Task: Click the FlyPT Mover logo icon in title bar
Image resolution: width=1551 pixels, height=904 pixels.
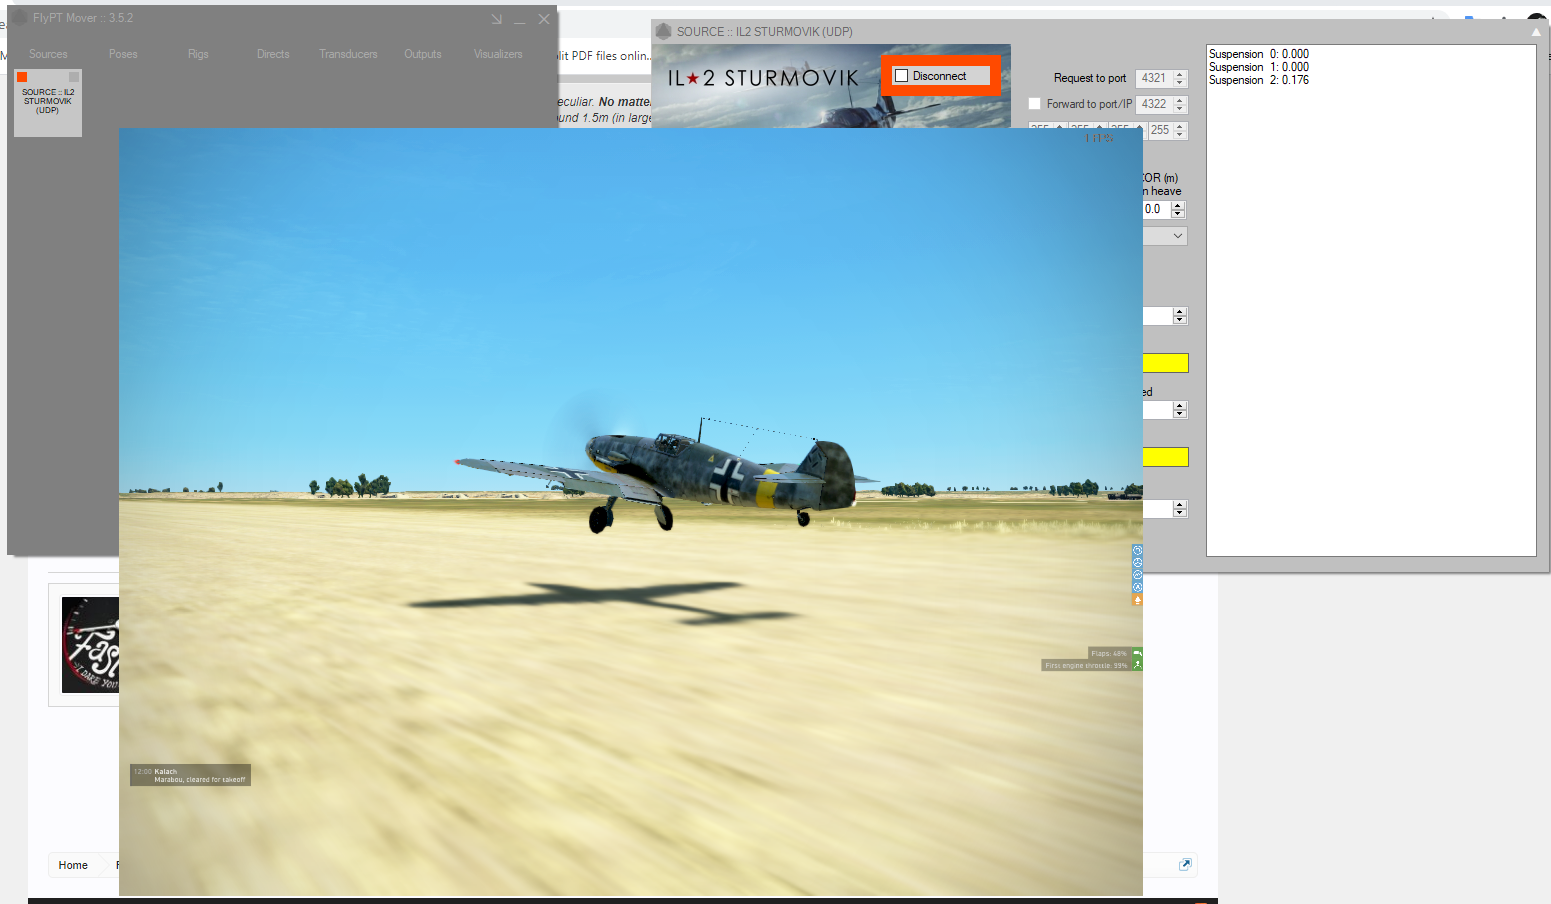Action: [20, 18]
